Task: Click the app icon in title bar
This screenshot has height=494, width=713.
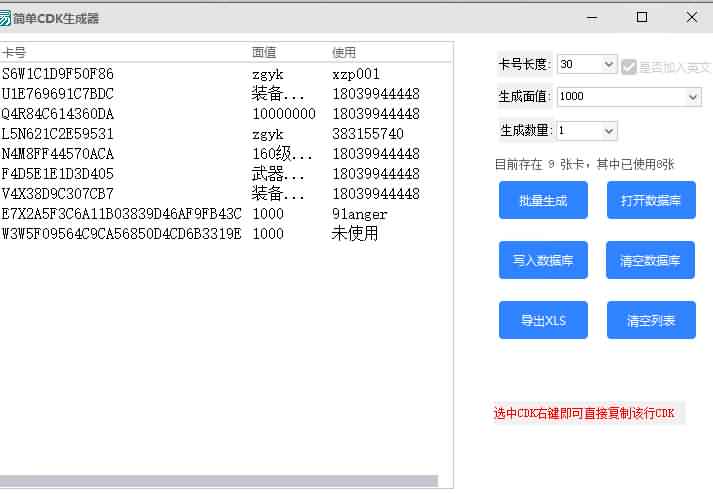Action: tap(7, 18)
